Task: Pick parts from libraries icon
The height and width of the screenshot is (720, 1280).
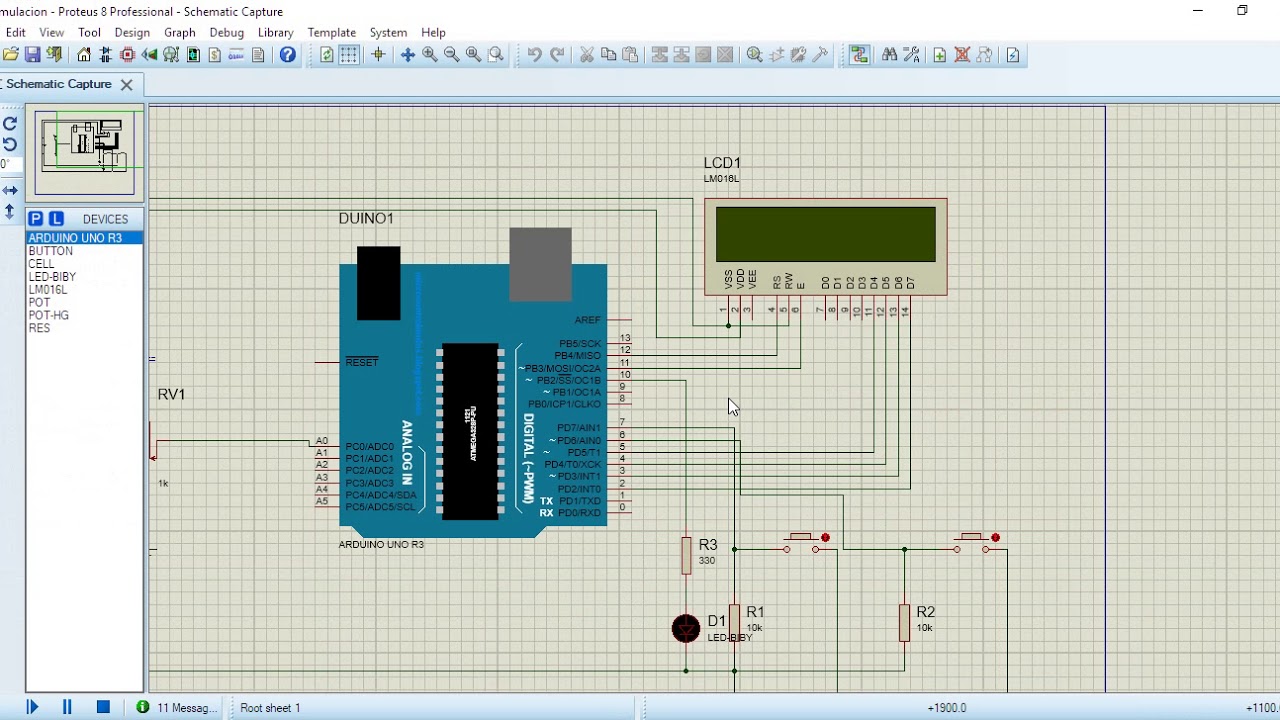Action: tap(755, 55)
